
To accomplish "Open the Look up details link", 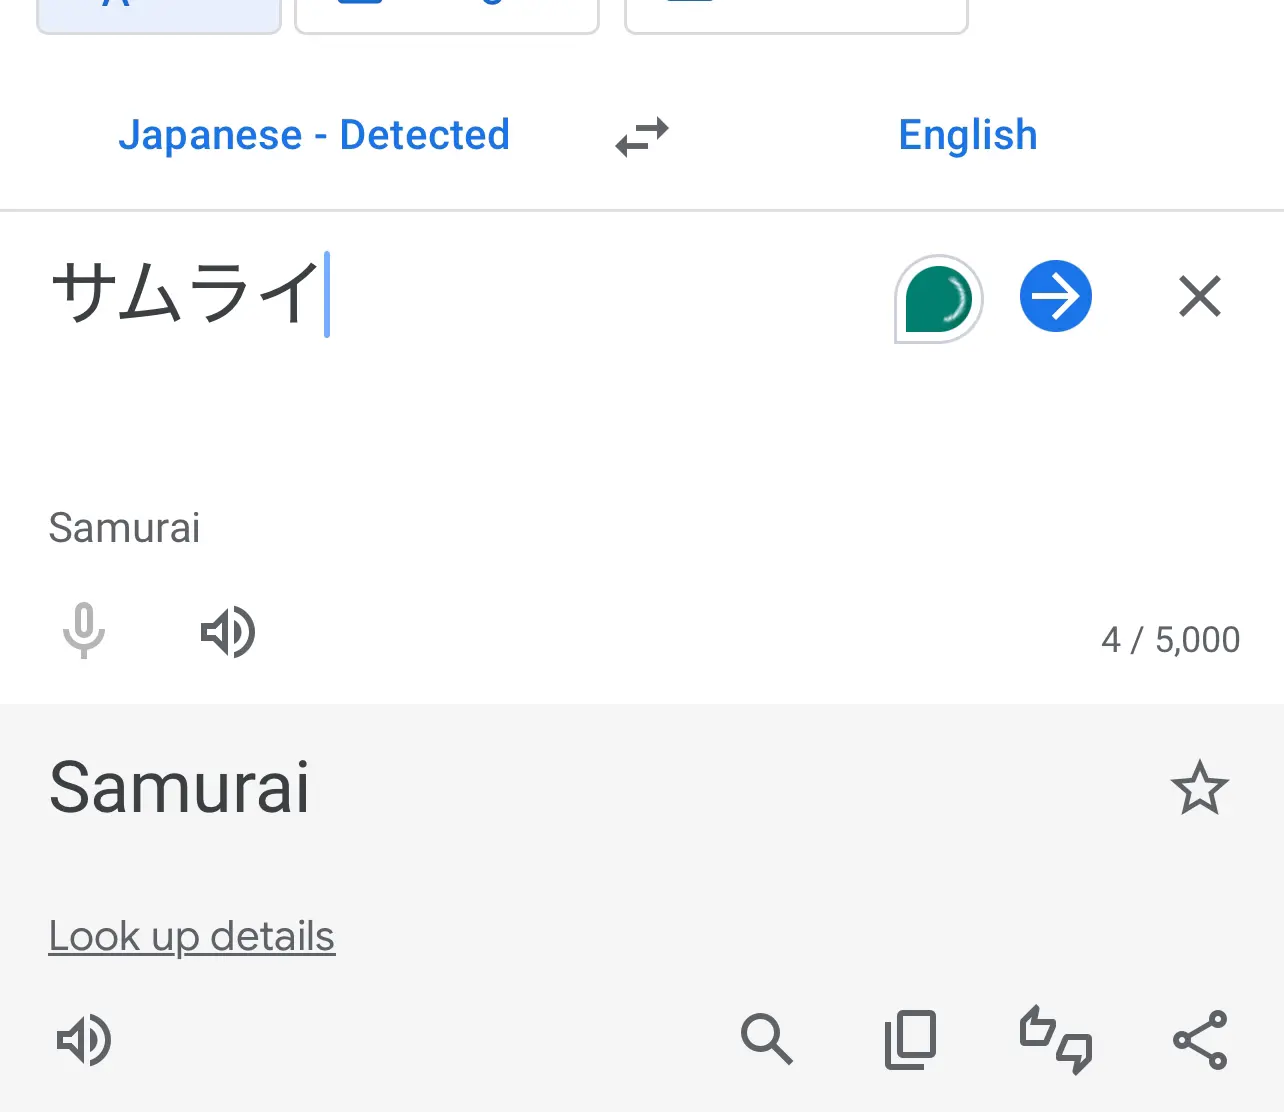I will click(192, 937).
